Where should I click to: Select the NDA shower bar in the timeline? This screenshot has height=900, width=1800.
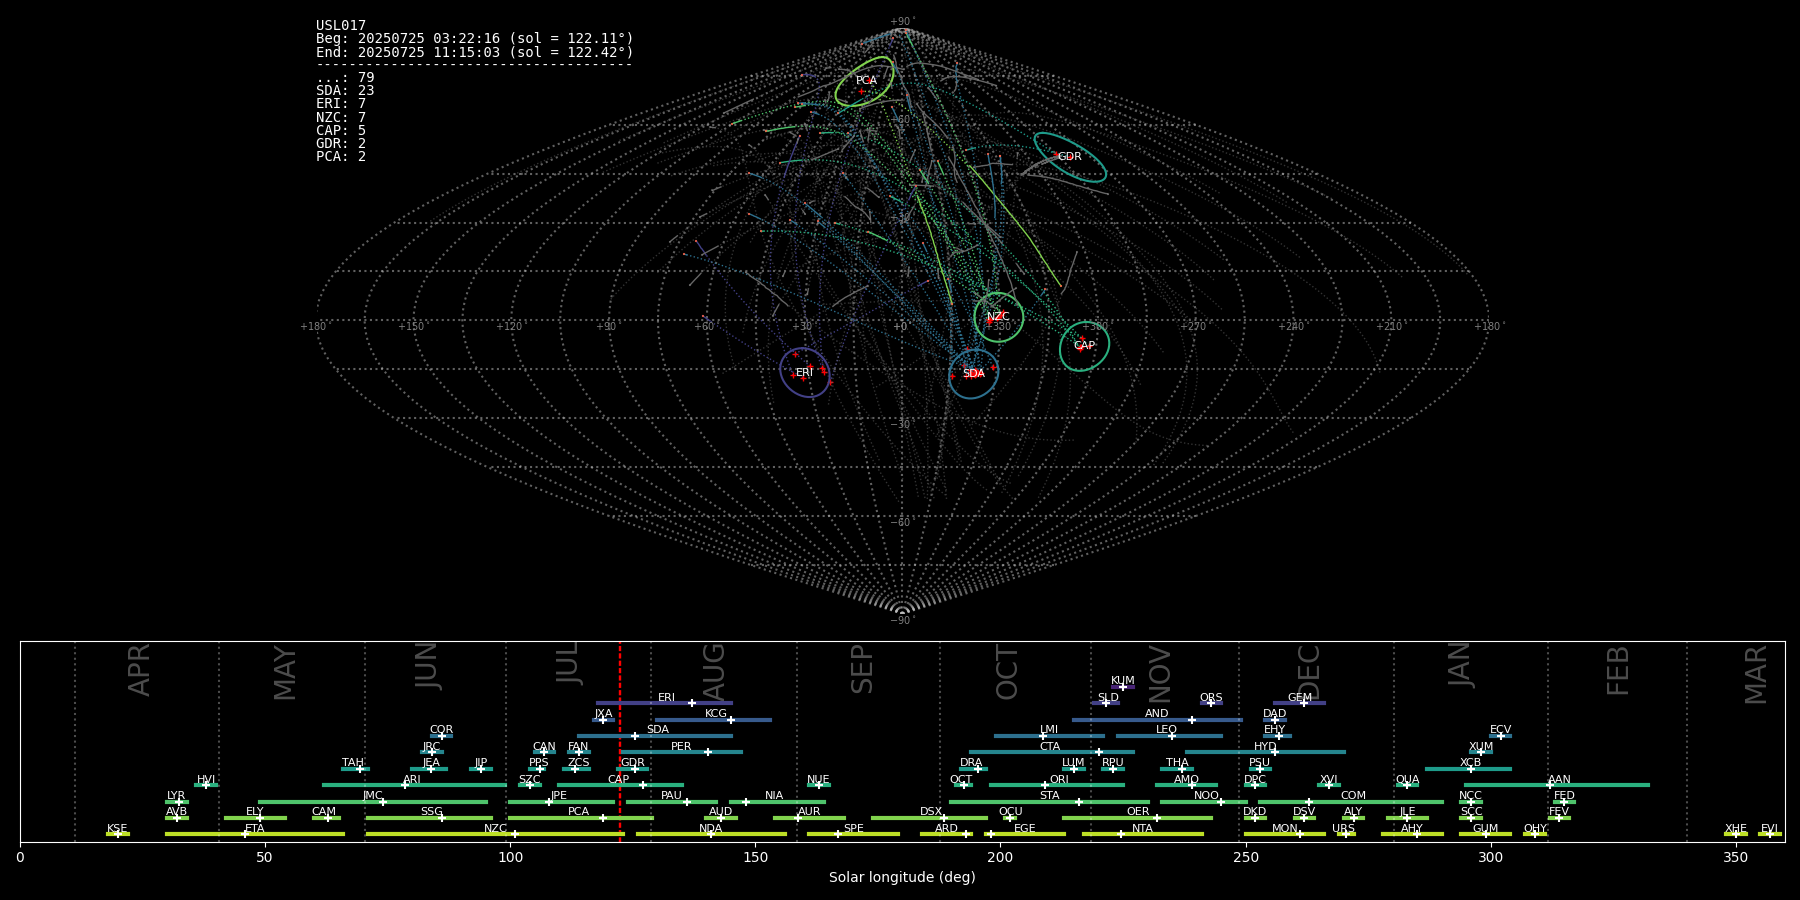tap(712, 834)
